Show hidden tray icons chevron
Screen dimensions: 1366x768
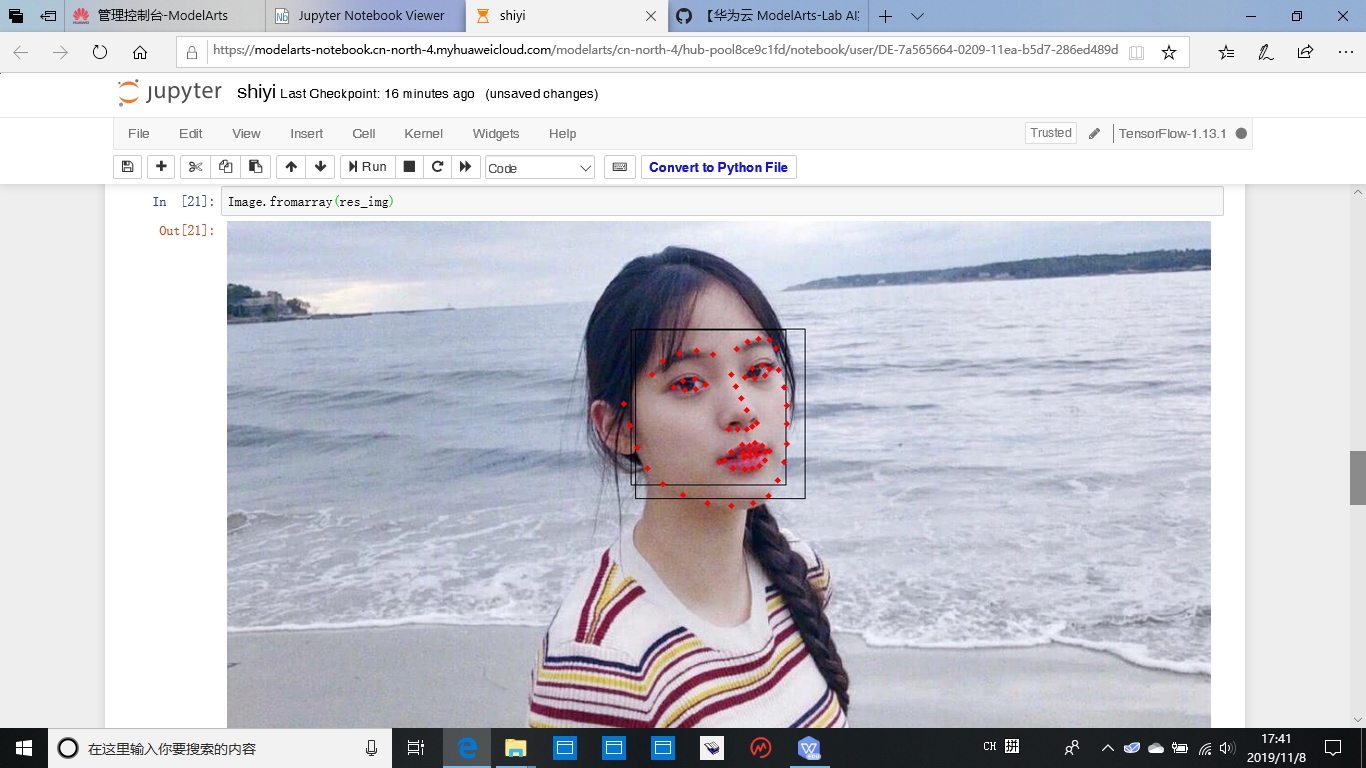pos(1108,747)
